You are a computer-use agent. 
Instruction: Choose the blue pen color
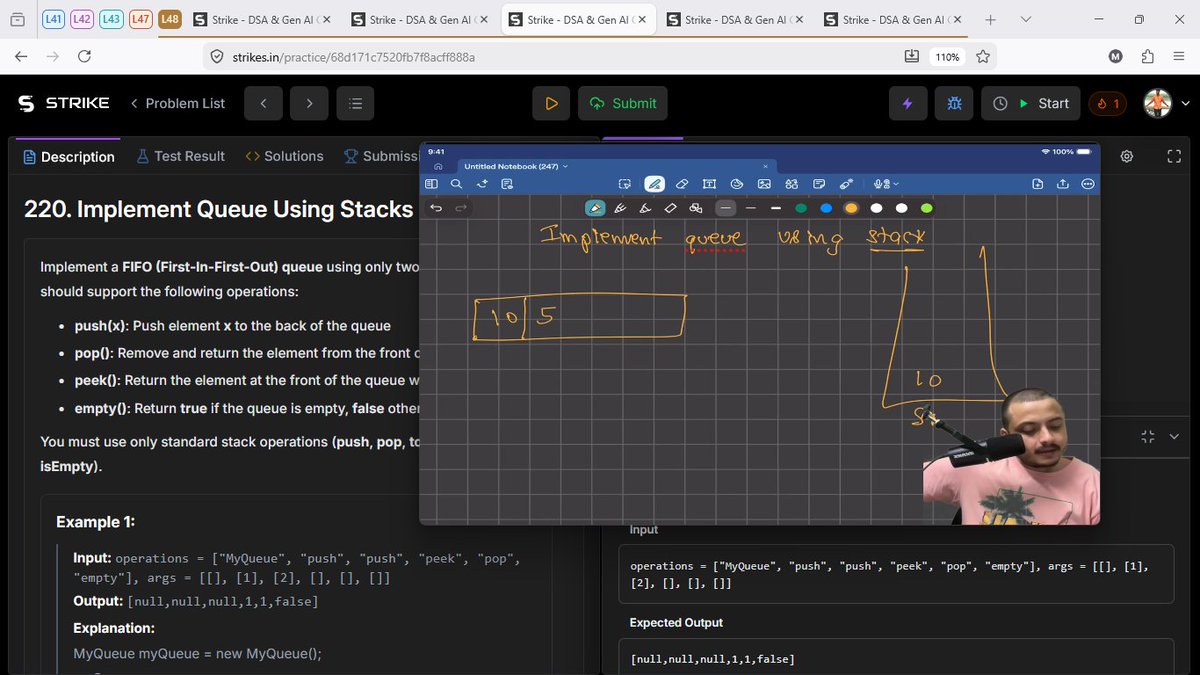pos(826,208)
